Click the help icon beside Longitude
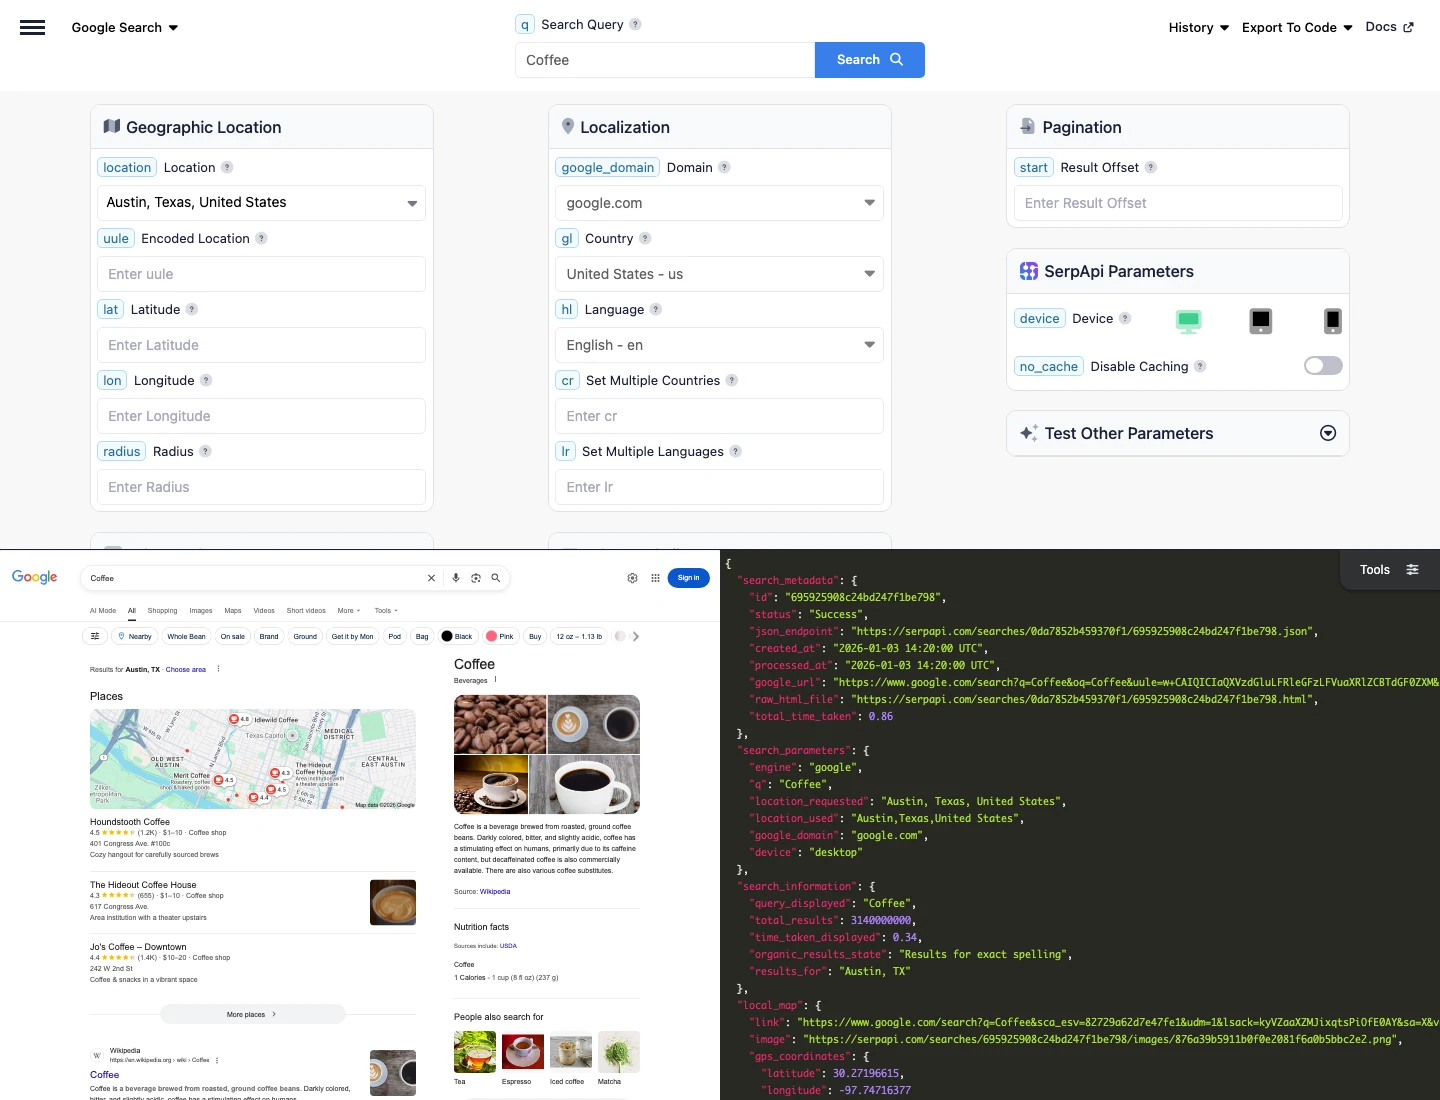 (x=206, y=380)
